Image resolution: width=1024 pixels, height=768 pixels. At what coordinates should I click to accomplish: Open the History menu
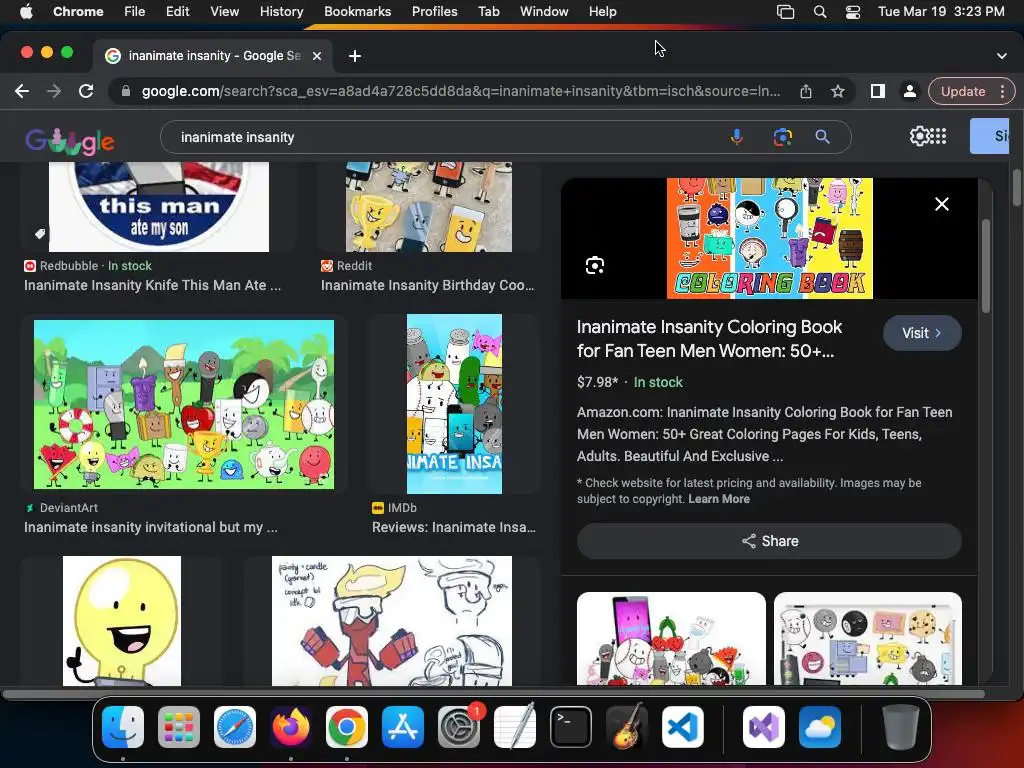tap(281, 12)
